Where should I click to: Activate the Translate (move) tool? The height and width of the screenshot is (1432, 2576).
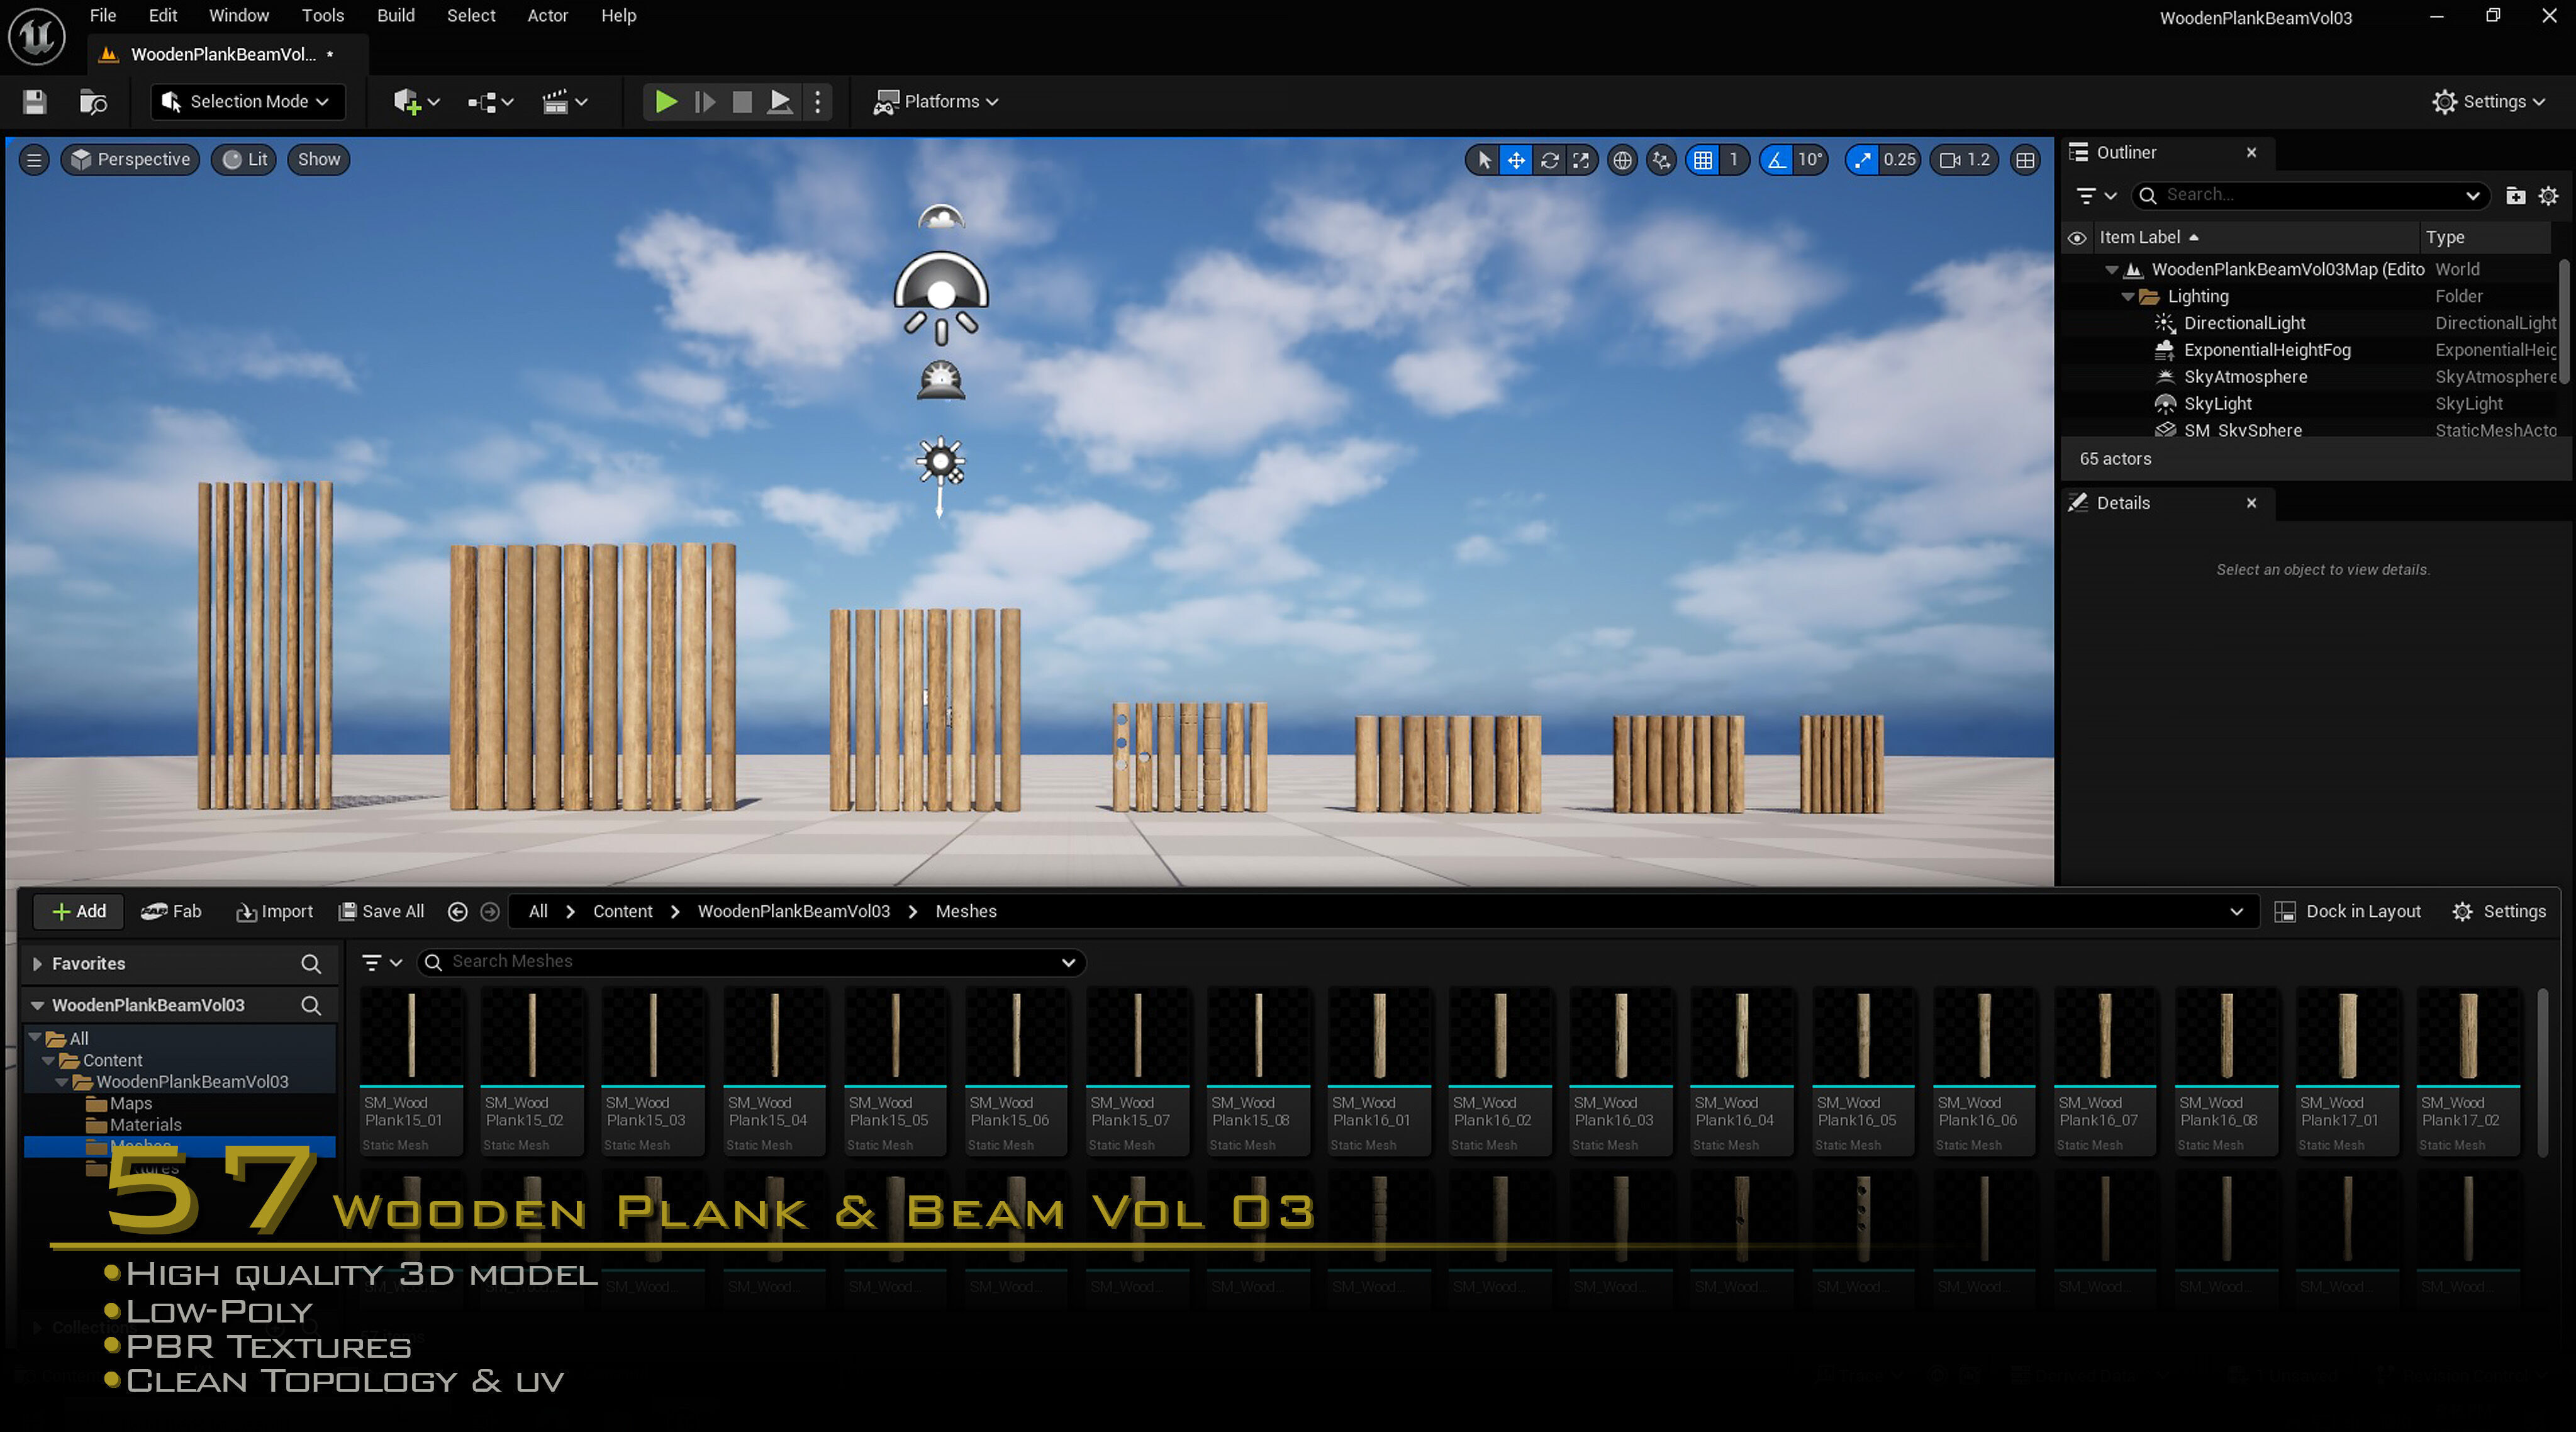coord(1516,159)
